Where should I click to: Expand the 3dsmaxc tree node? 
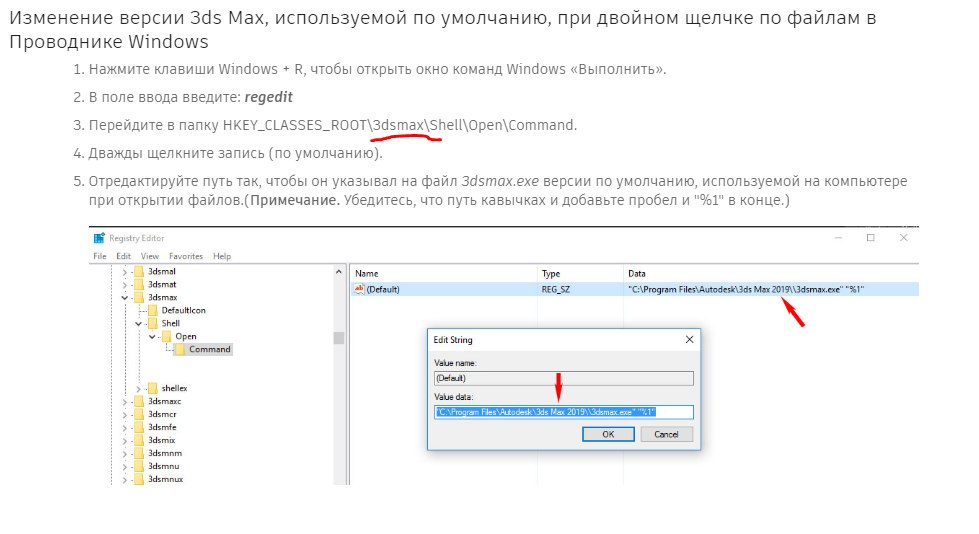point(124,402)
